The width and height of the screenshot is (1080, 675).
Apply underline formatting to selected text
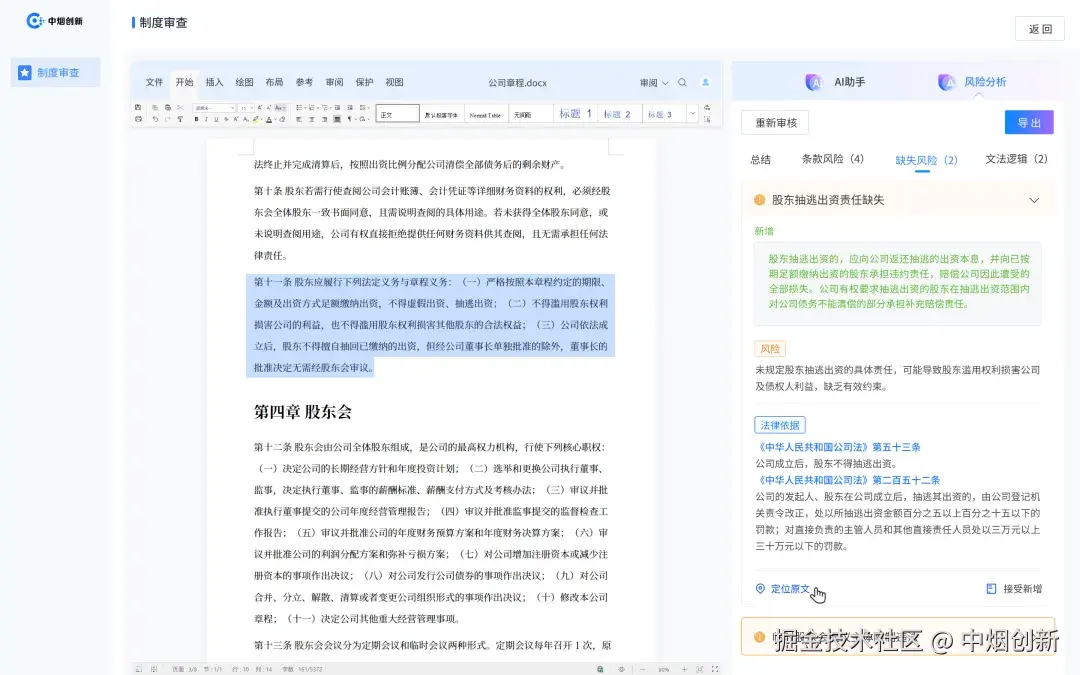216,118
